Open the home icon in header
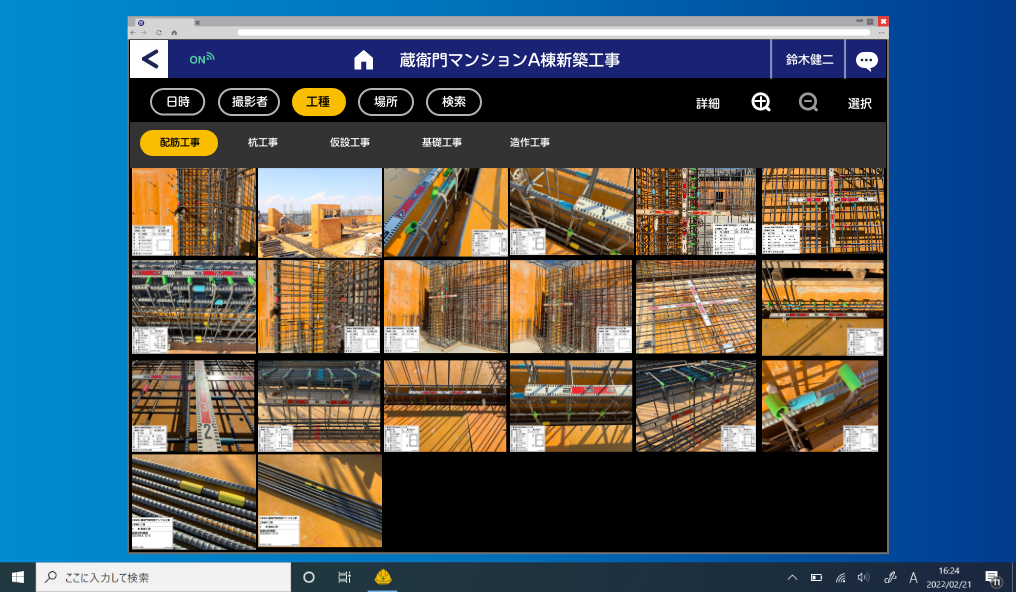 tap(364, 60)
